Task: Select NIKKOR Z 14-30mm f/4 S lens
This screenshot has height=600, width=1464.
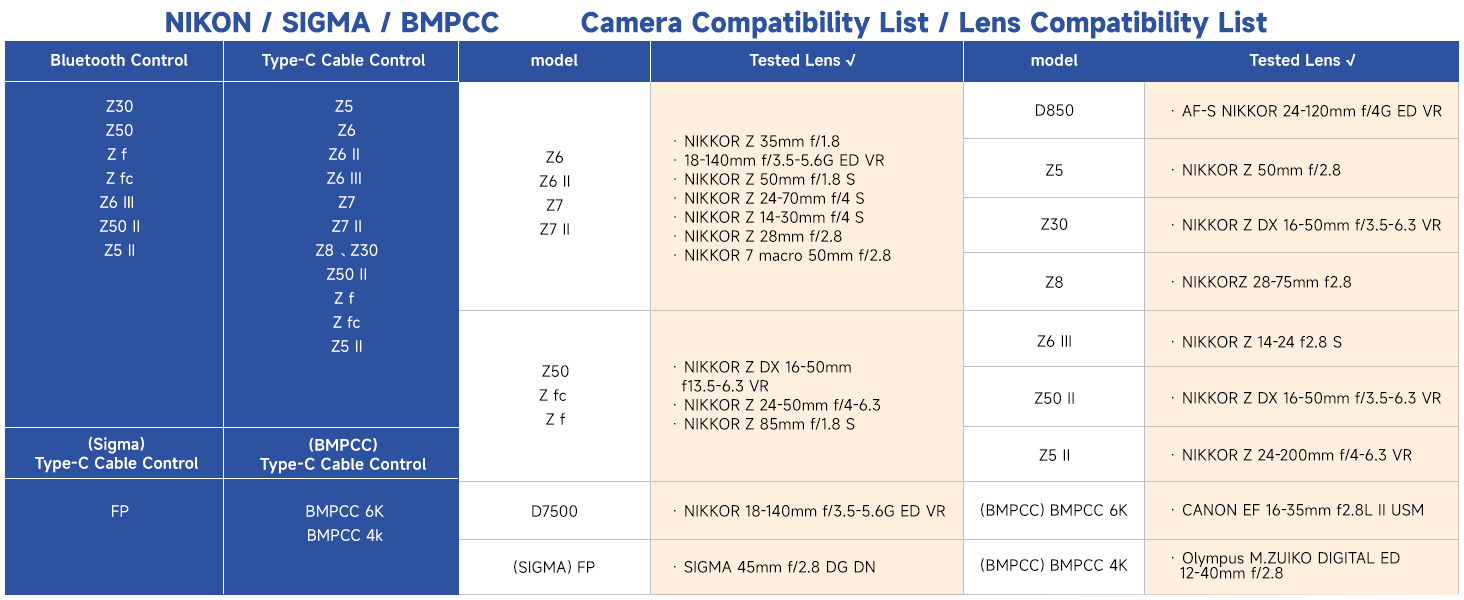Action: coord(773,217)
